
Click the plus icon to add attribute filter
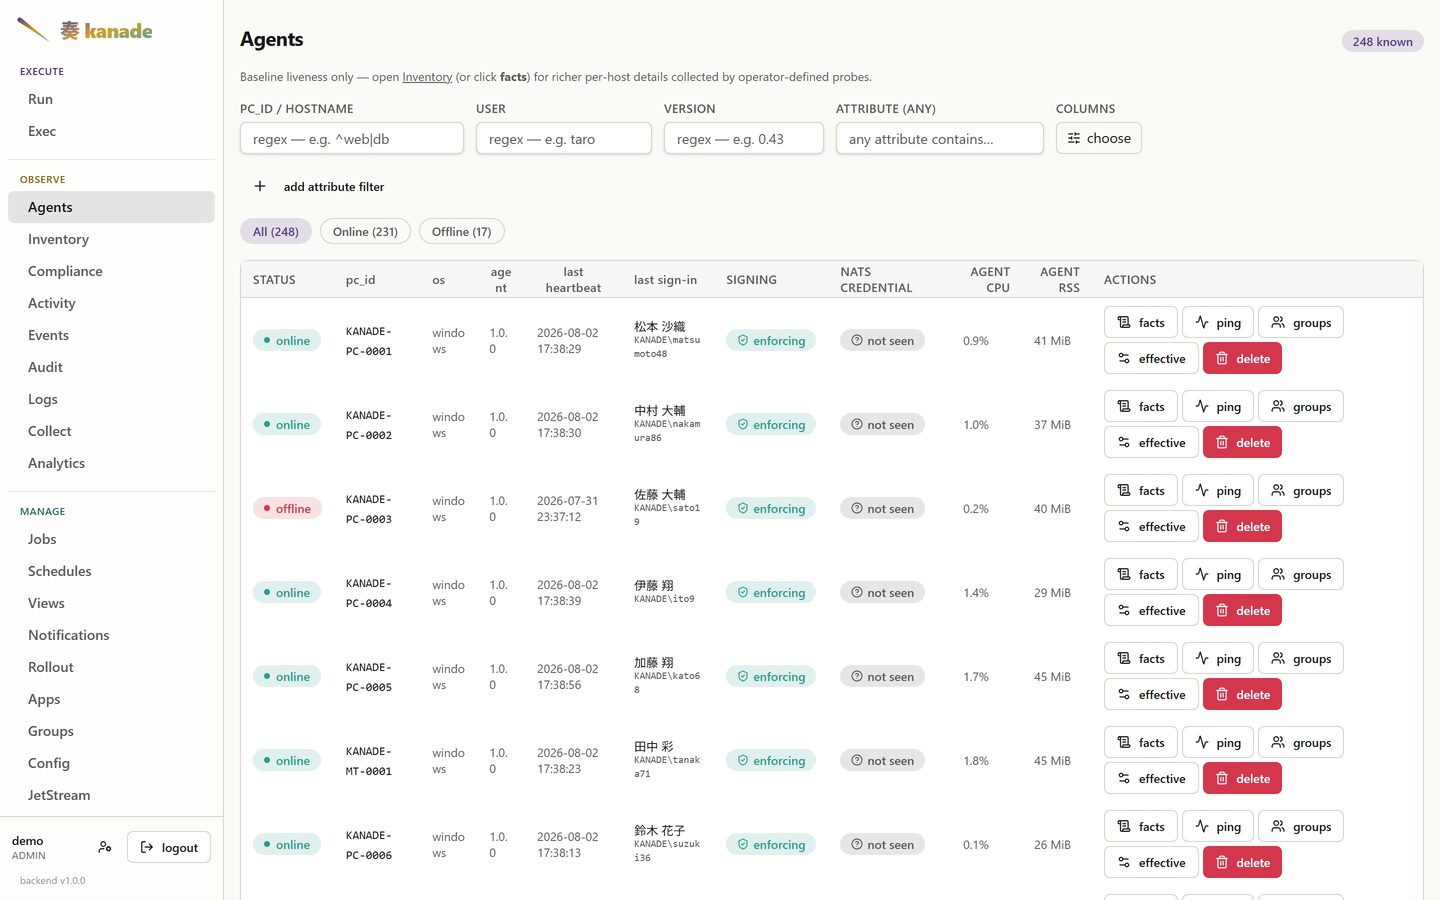(260, 186)
